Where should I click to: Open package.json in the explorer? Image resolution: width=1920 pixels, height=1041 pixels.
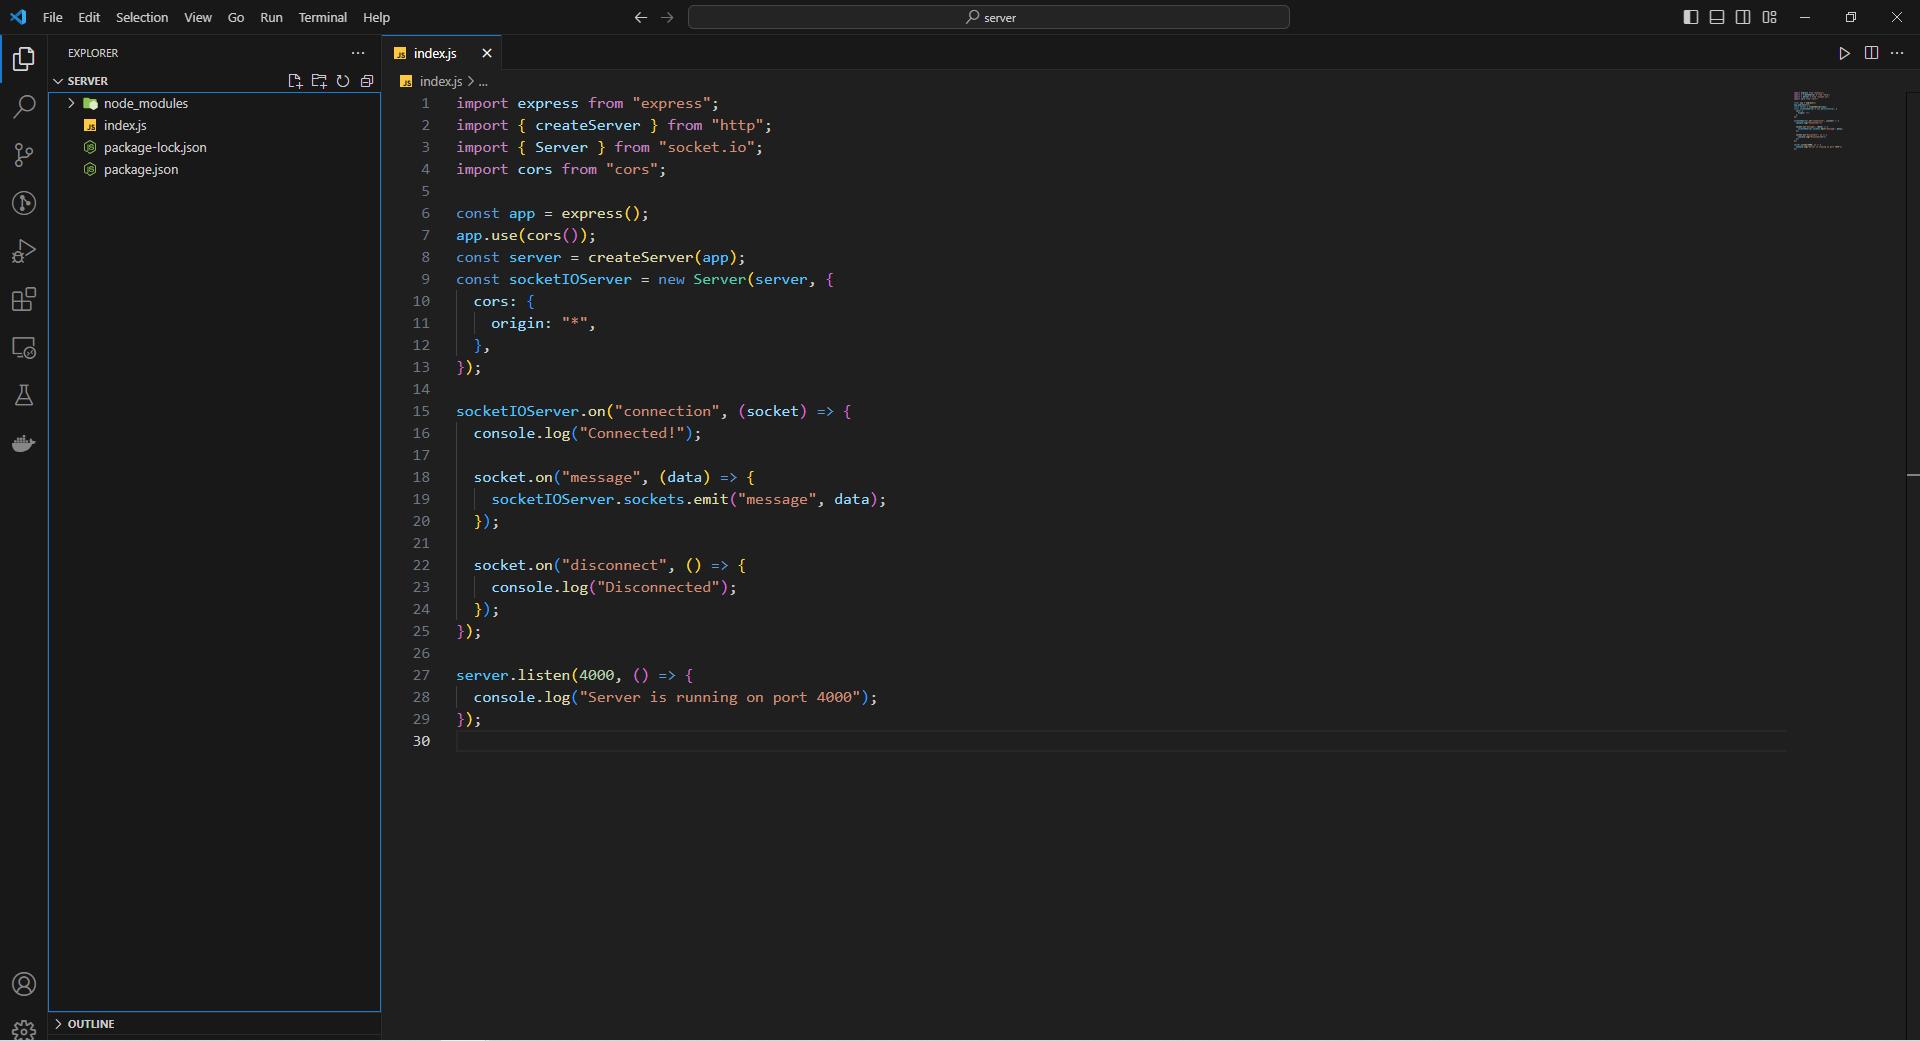pyautogui.click(x=141, y=170)
